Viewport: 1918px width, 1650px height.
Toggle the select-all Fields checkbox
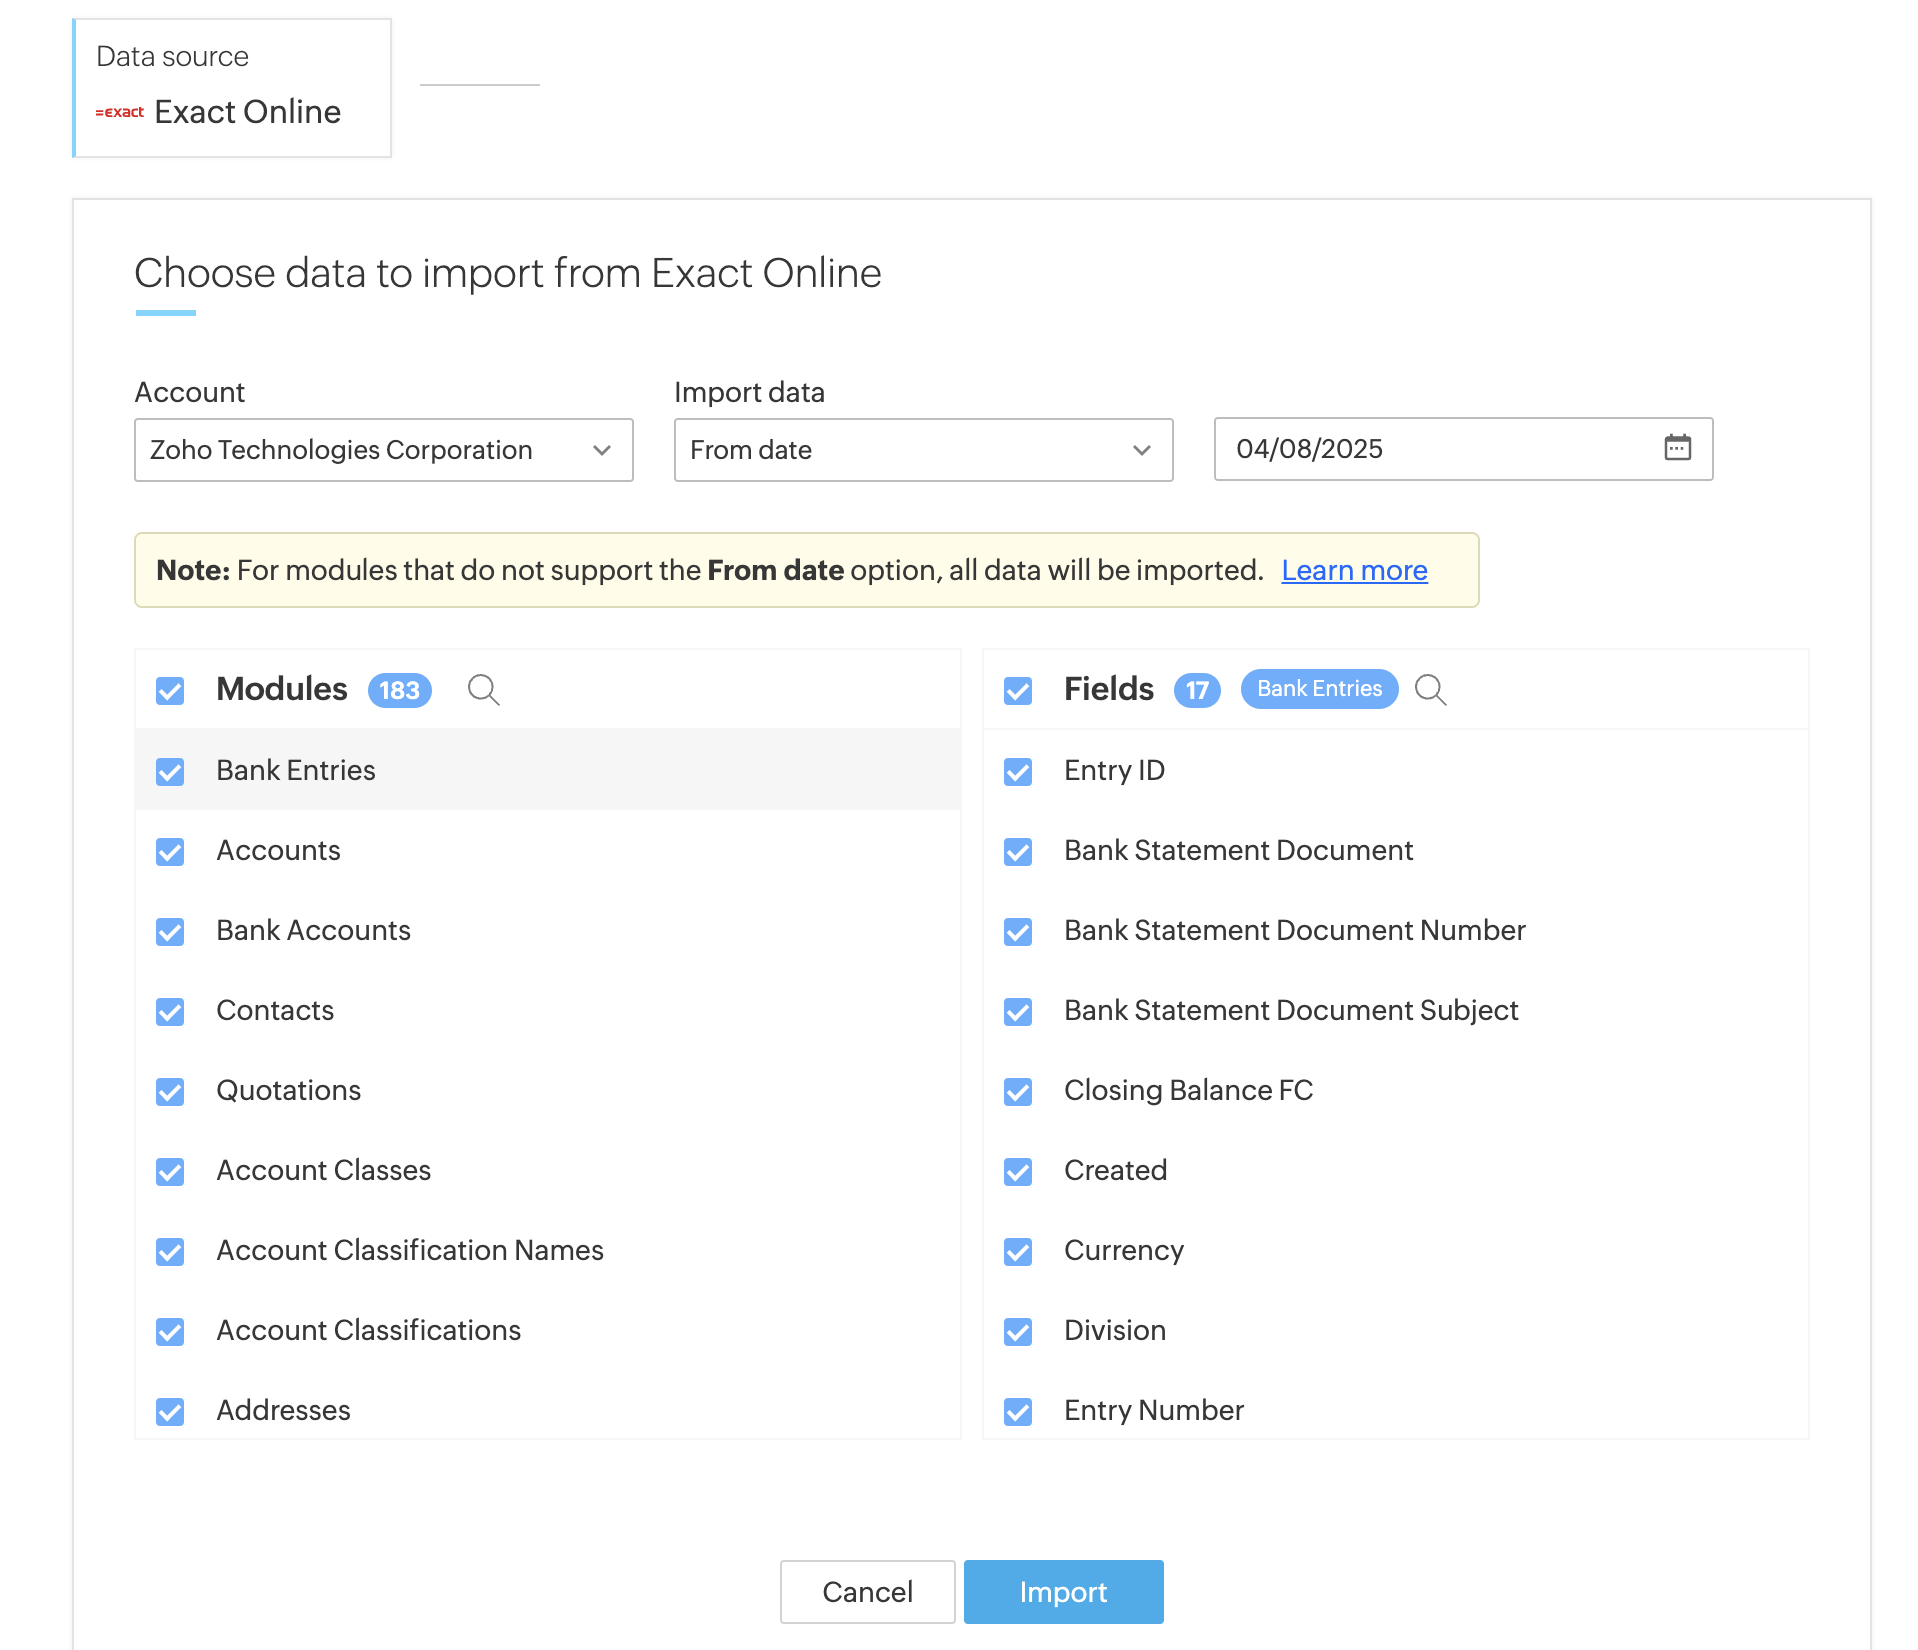point(1018,691)
